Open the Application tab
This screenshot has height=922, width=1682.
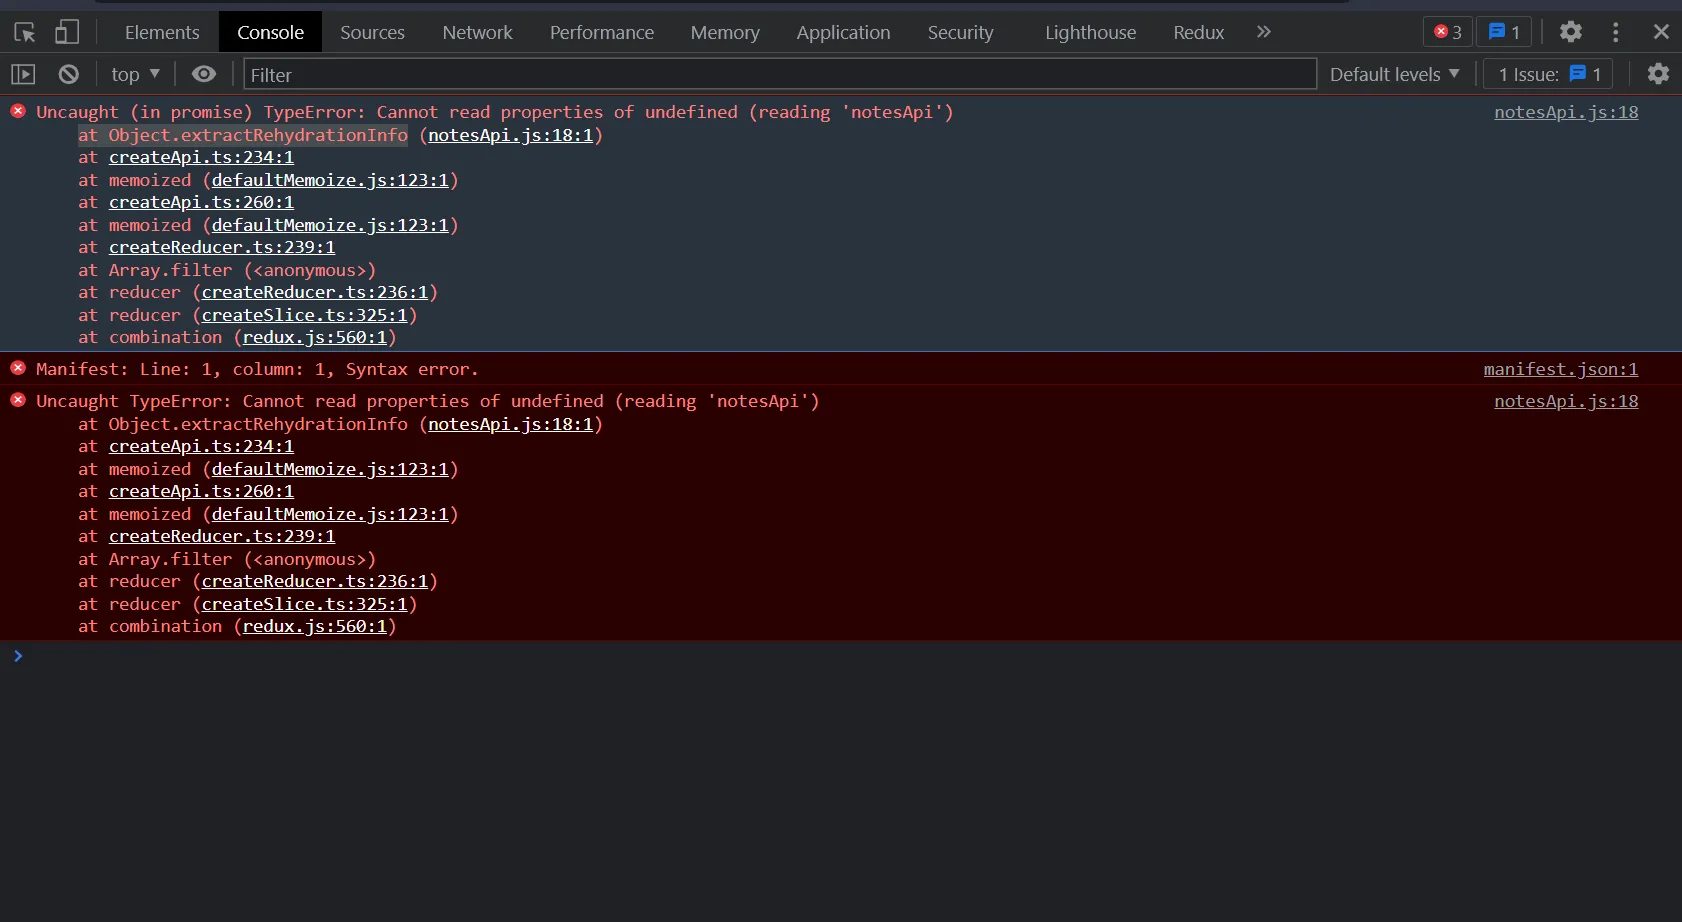[x=843, y=33]
